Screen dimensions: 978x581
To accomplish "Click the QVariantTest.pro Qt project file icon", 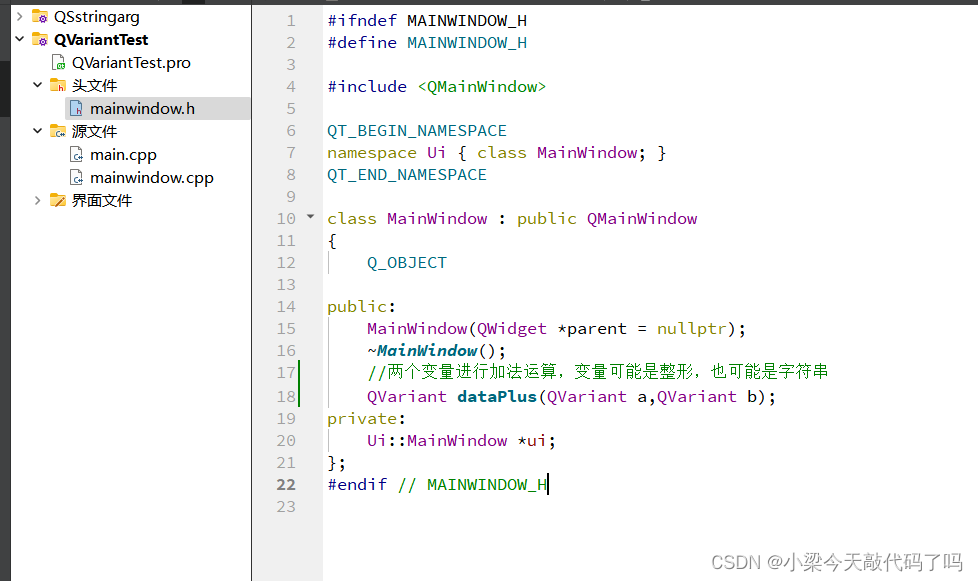I will [58, 62].
